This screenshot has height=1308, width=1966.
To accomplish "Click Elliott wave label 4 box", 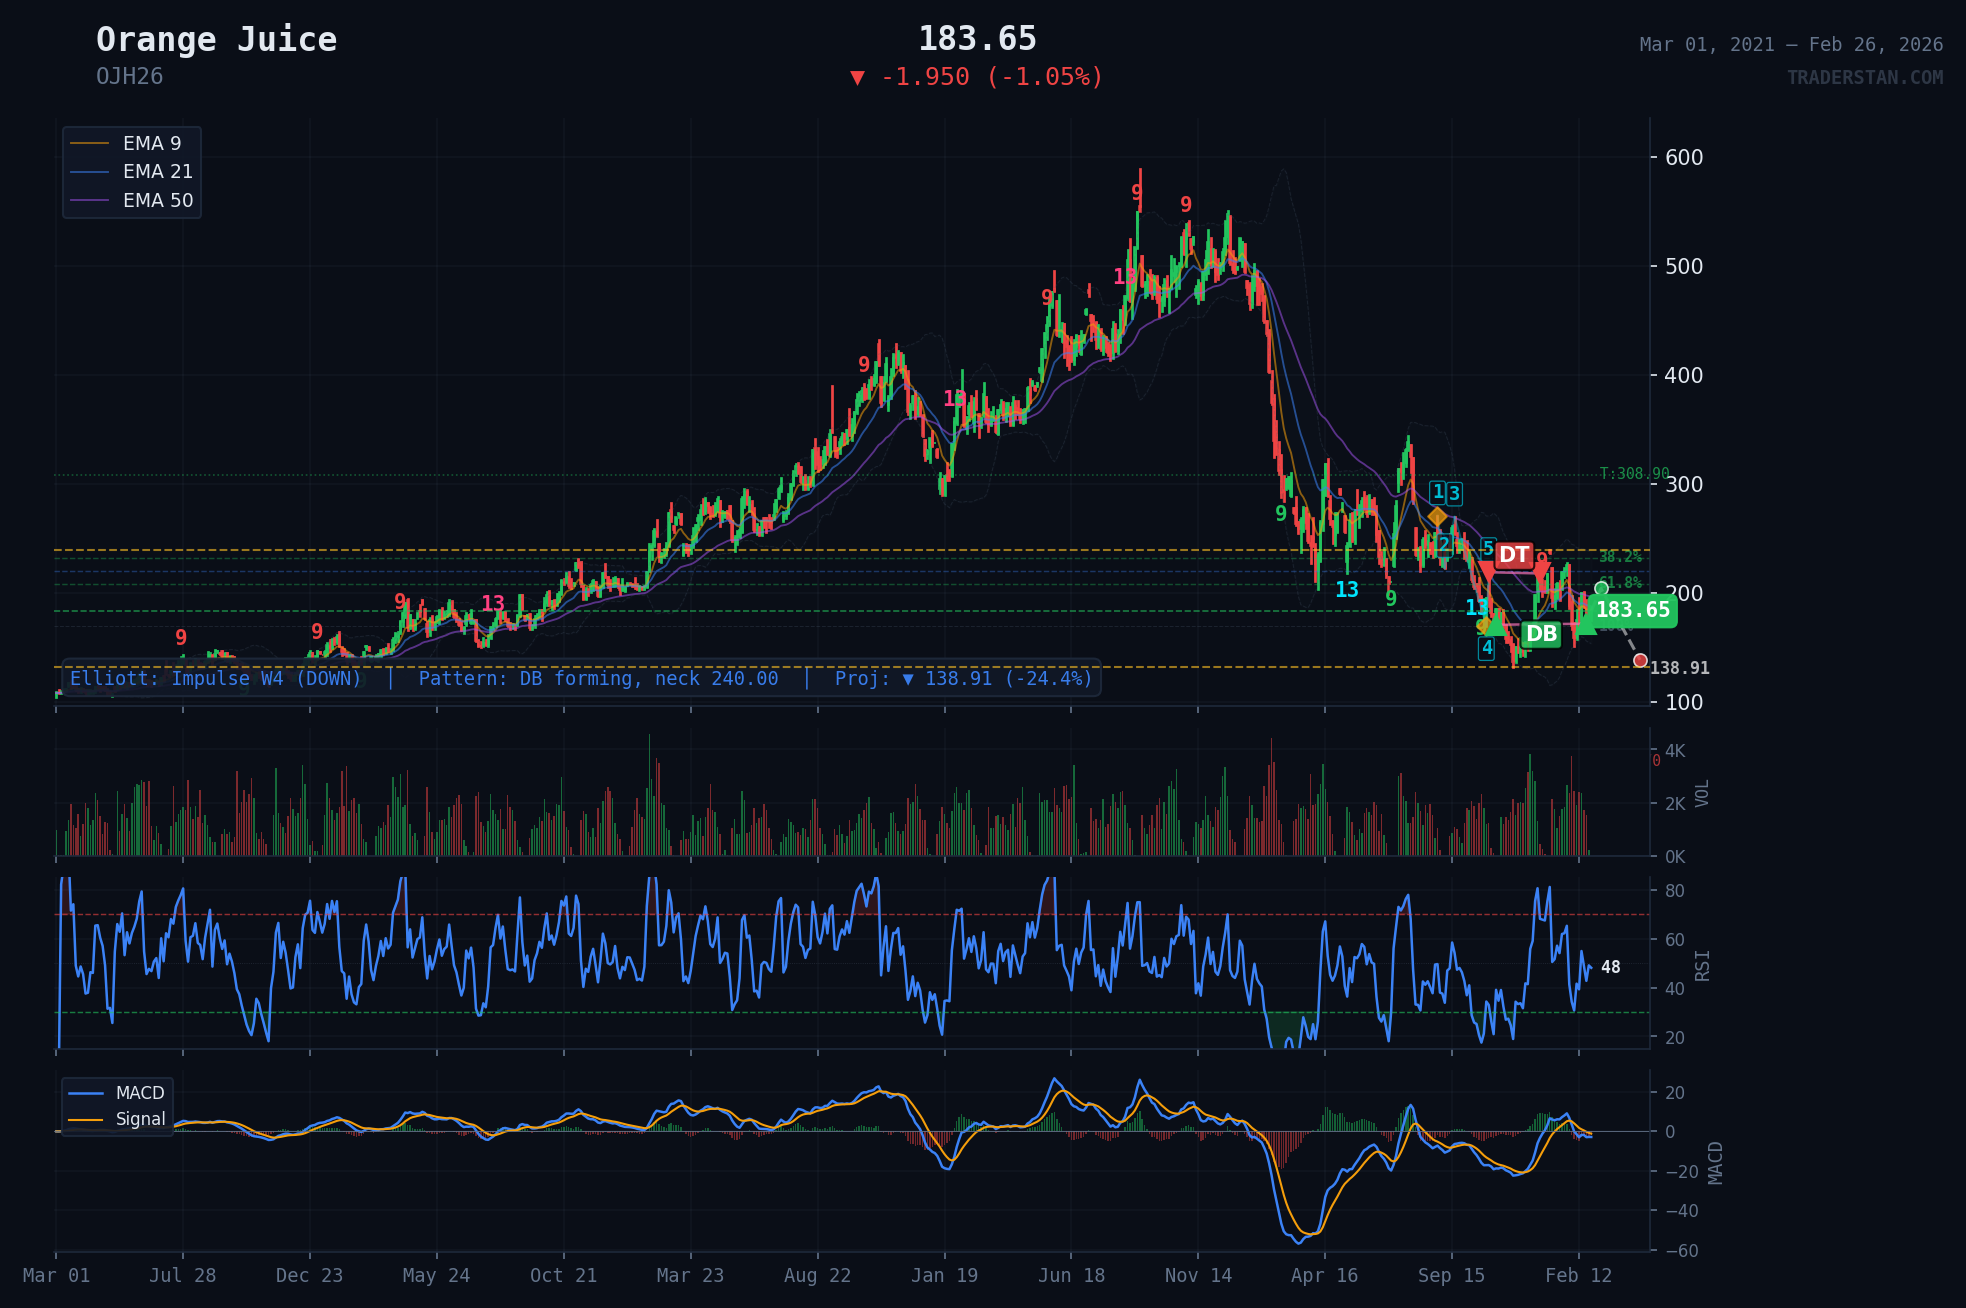I will [x=1487, y=648].
